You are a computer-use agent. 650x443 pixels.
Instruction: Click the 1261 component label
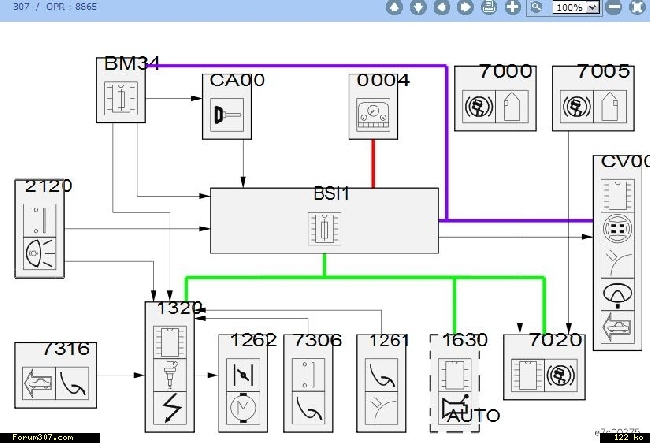click(x=389, y=340)
